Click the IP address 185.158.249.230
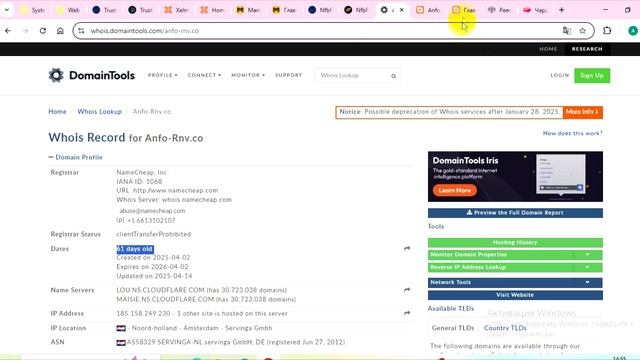 point(143,313)
